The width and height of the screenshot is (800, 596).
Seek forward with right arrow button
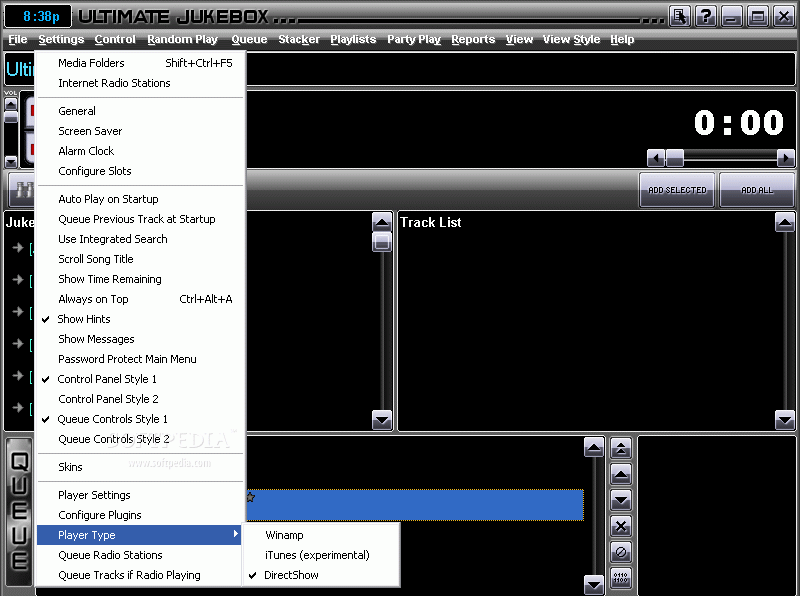click(786, 158)
